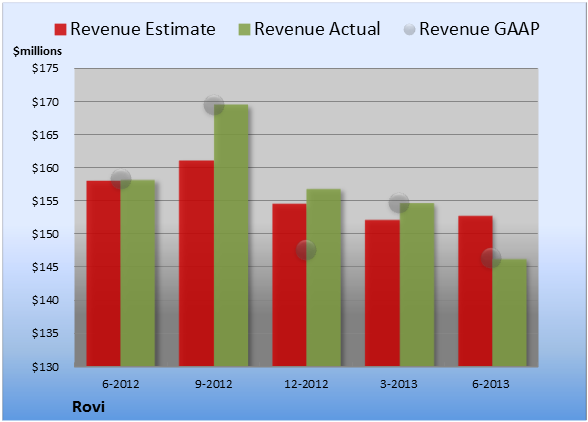Click the red Revenue Estimate legend swatch

[x=60, y=30]
